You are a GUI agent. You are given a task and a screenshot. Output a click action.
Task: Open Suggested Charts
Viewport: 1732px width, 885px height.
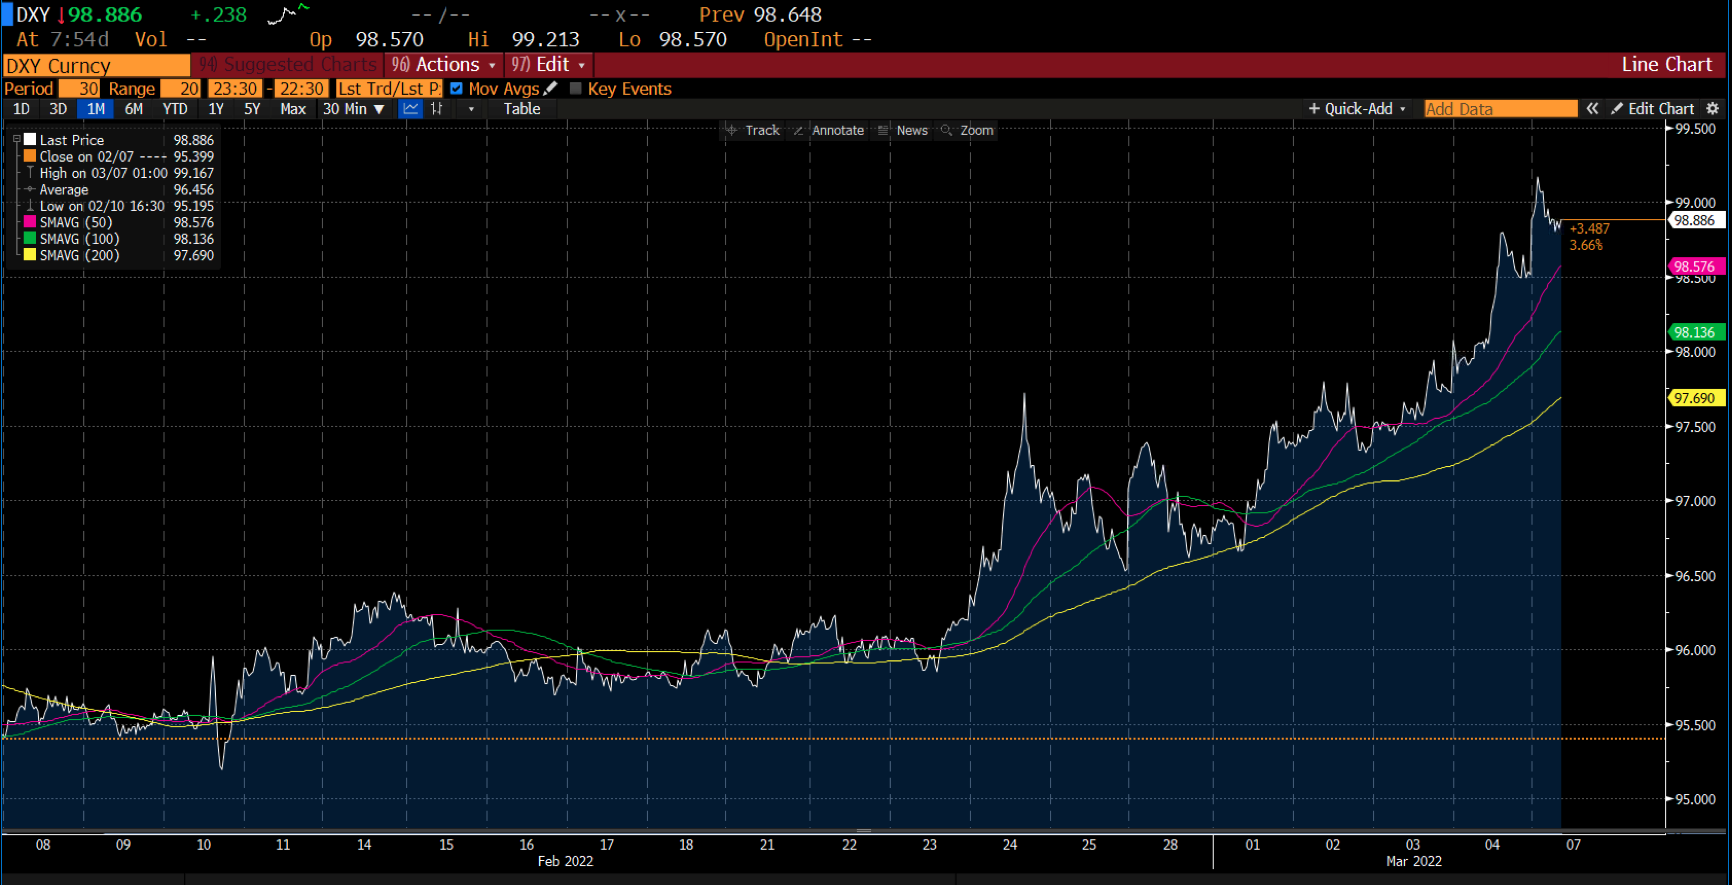(x=289, y=65)
